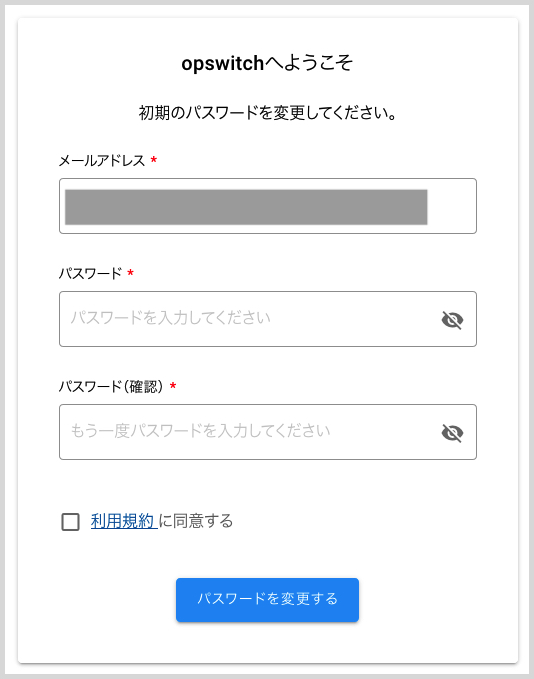Click the メールアドレス field label
Viewport: 534px width, 679px height.
pos(102,161)
